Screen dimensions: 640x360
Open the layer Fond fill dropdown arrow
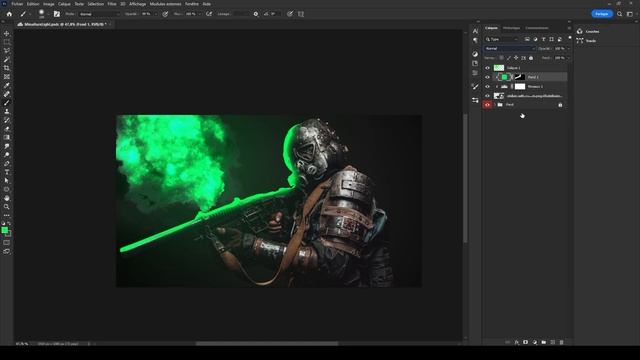(569, 58)
